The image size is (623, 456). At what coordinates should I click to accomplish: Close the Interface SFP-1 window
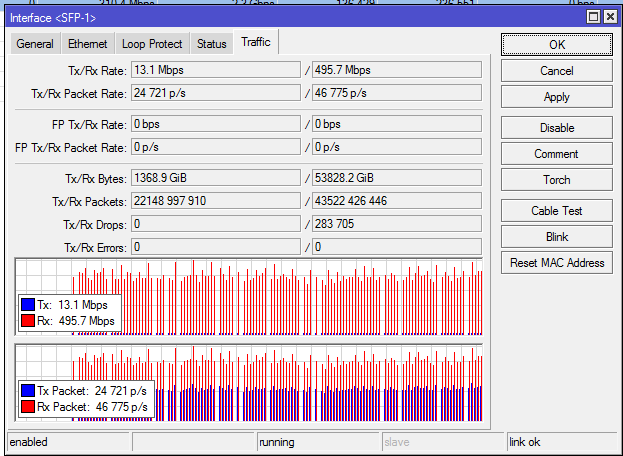pyautogui.click(x=610, y=17)
